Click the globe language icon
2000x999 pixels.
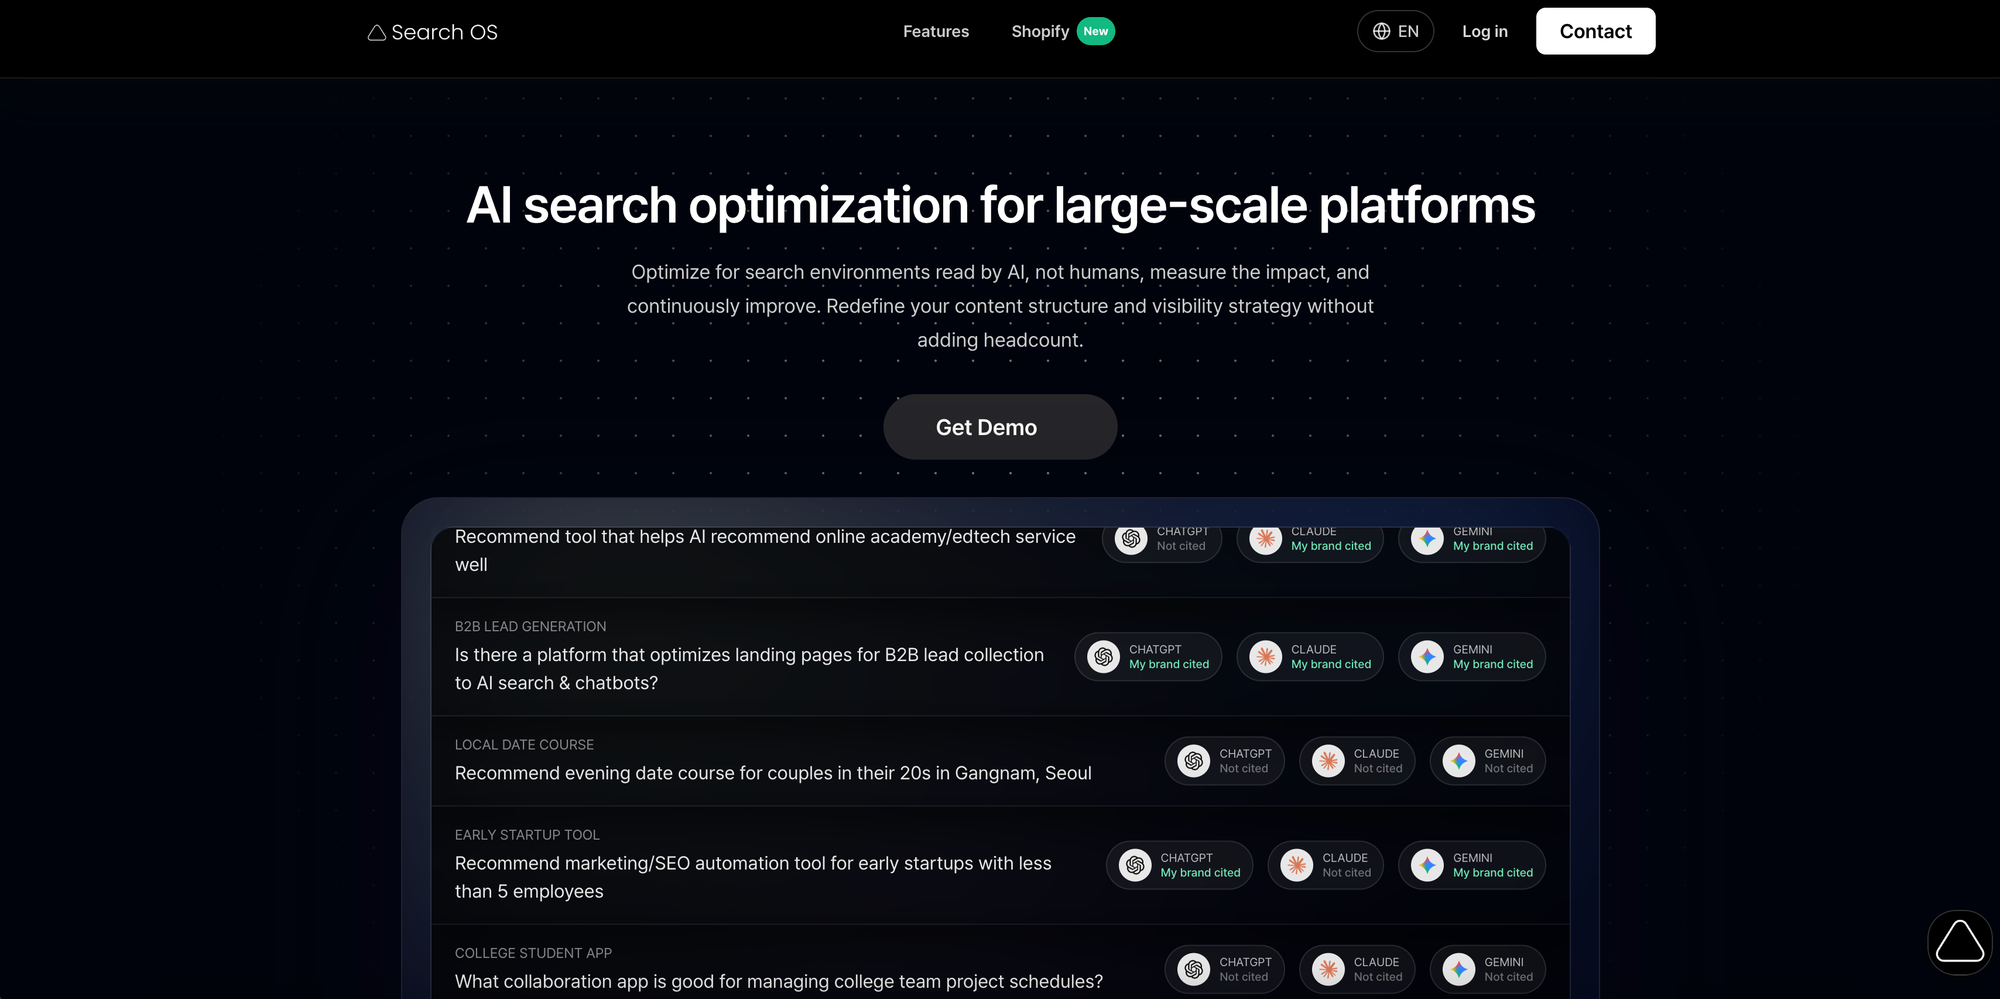1381,31
